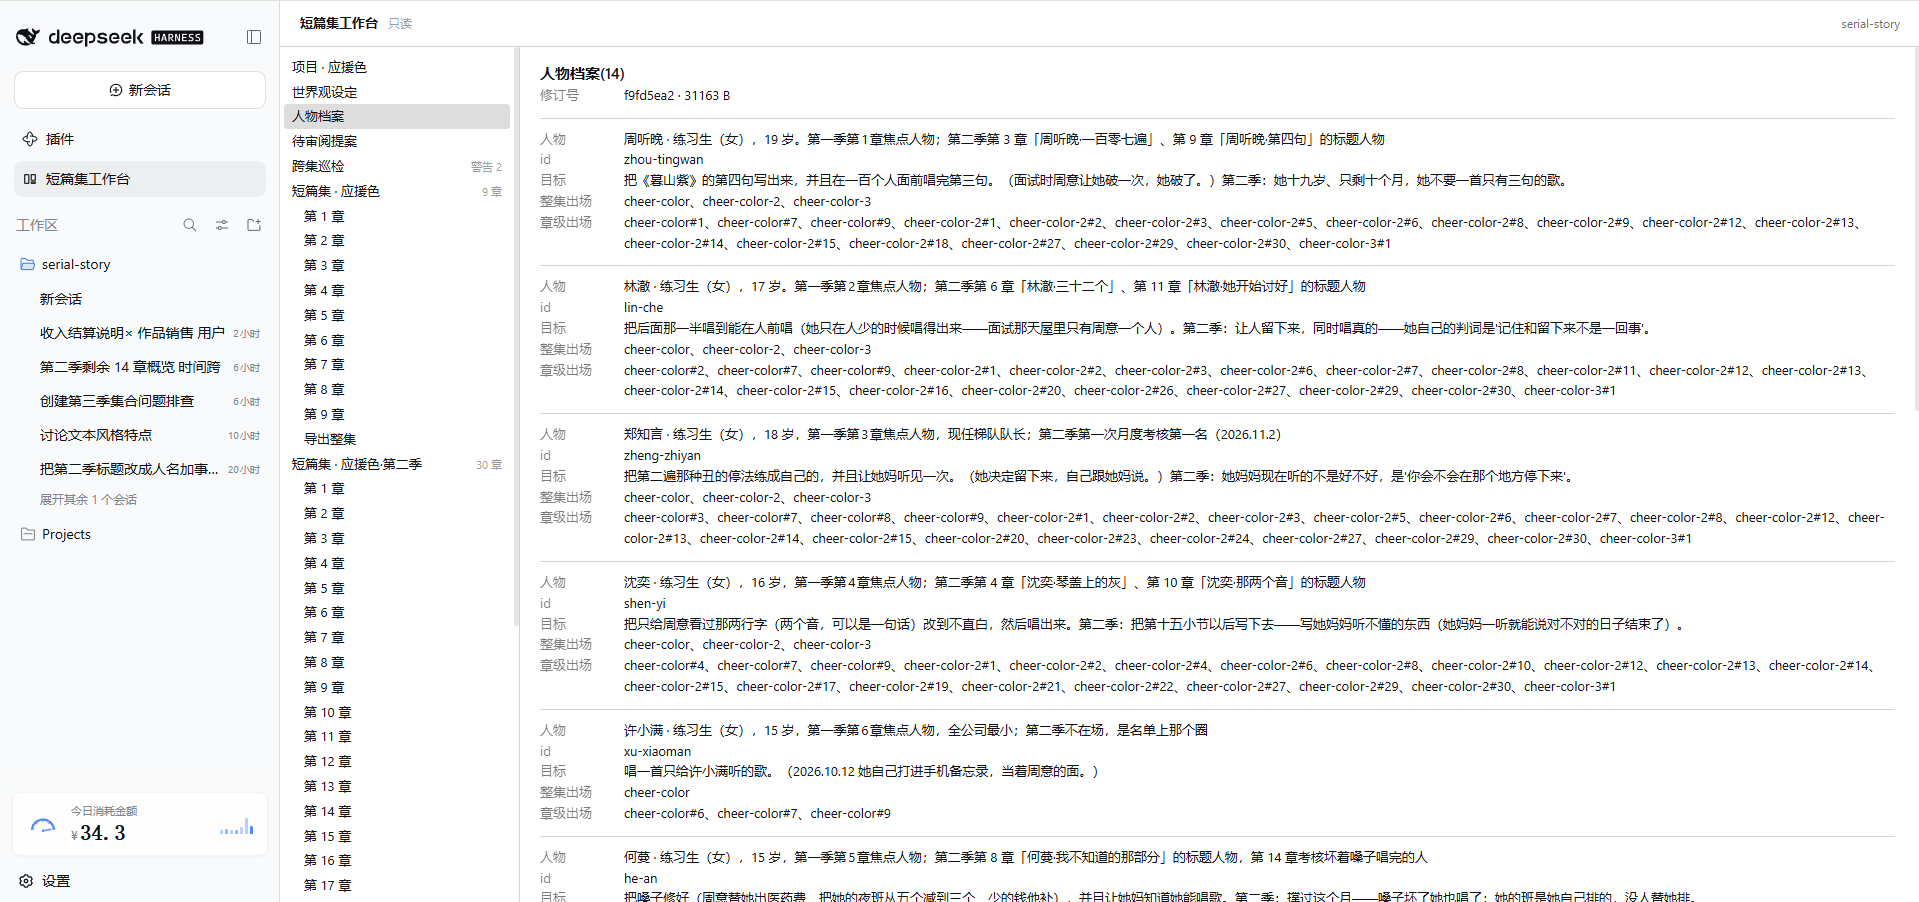Screen dimensions: 1919x902
Task: Click the revision number f9fd5ea2
Action: pyautogui.click(x=649, y=96)
